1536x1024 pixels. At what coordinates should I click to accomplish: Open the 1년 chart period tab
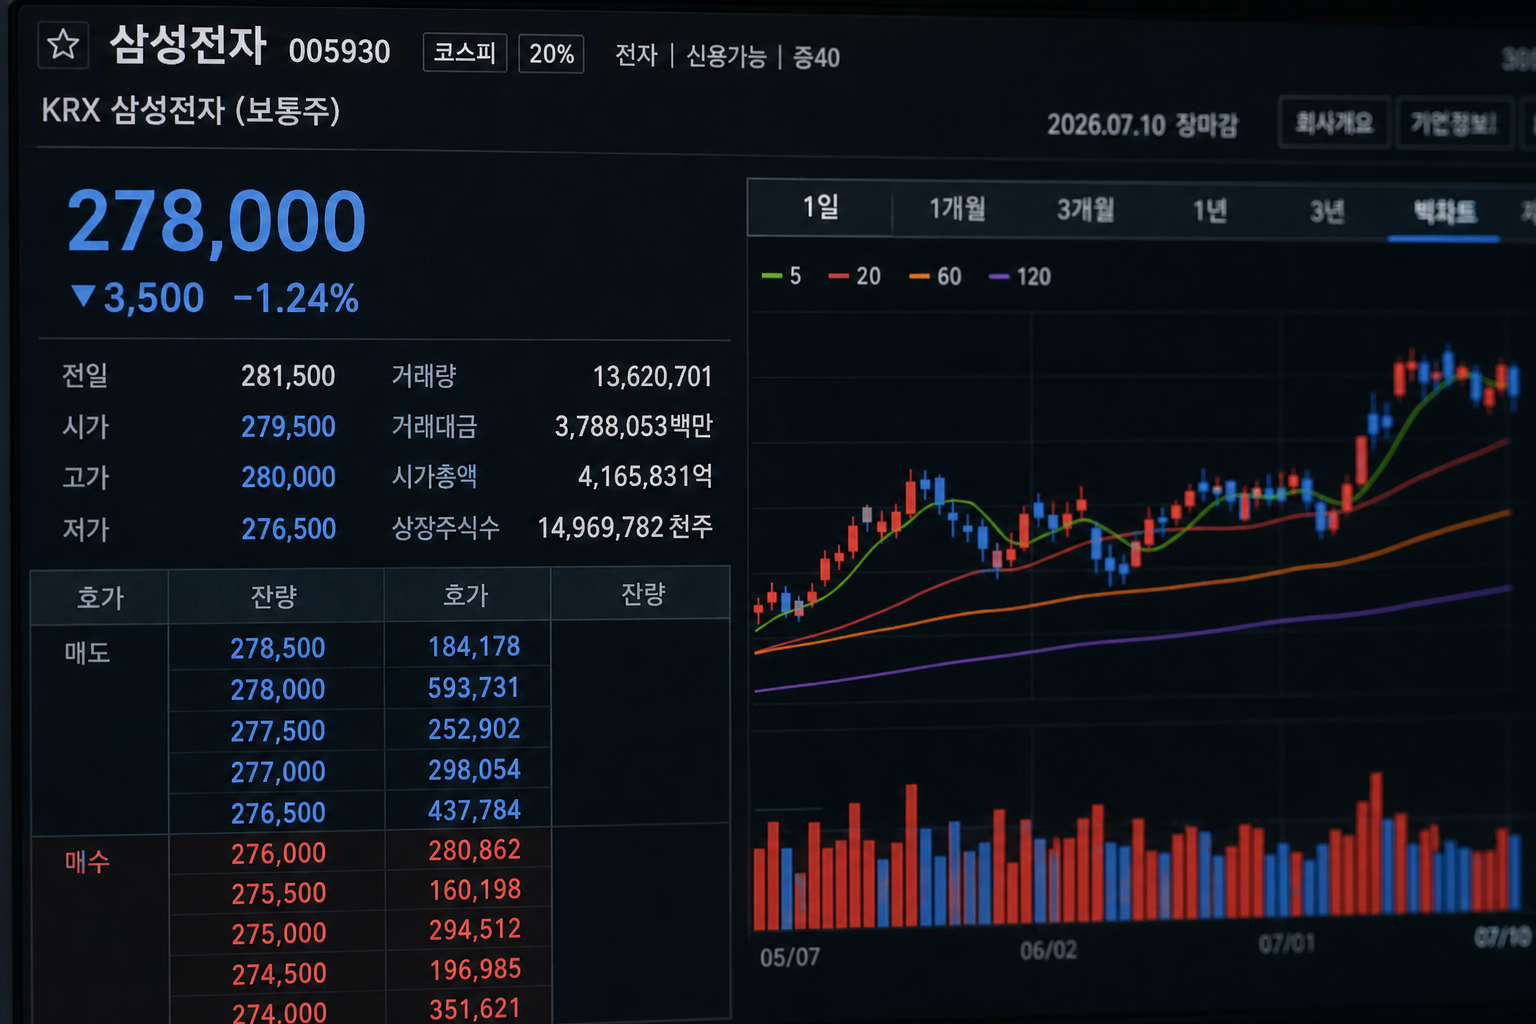coord(1209,211)
